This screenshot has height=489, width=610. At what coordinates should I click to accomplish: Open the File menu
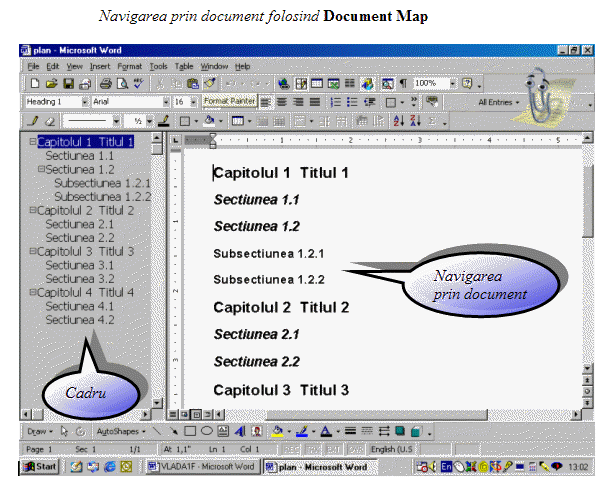[33, 67]
